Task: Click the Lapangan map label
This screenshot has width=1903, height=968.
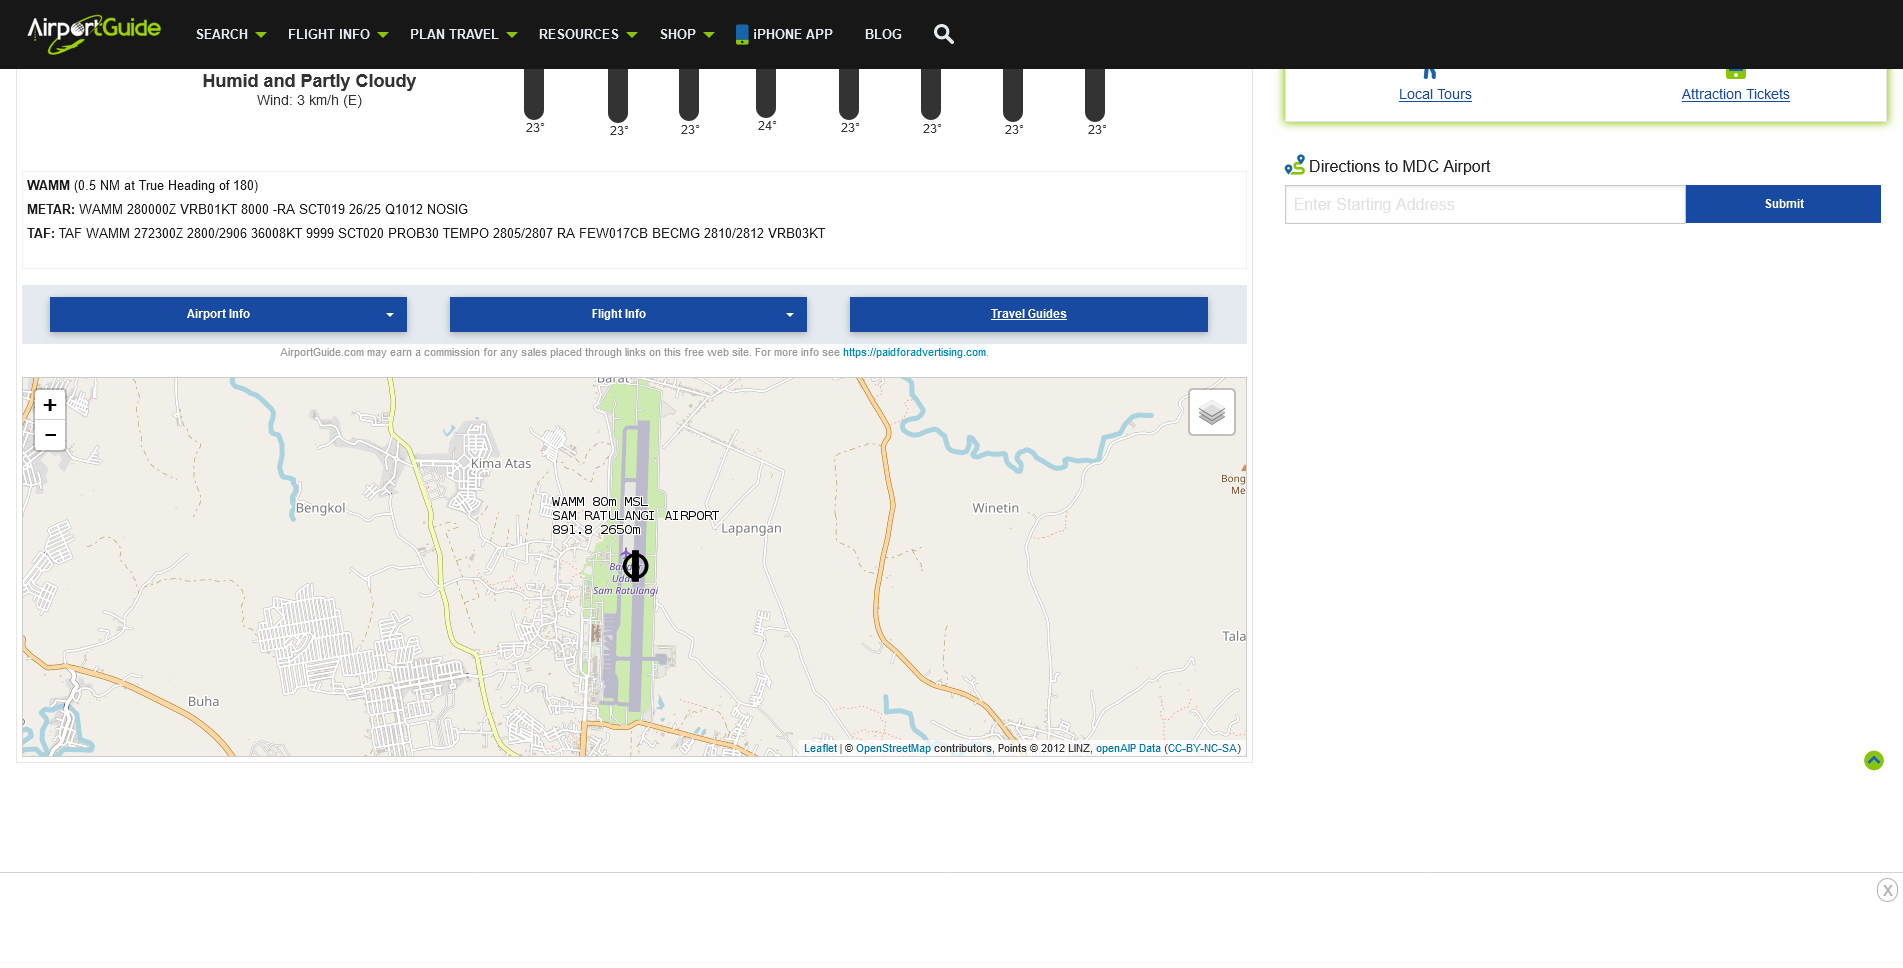Action: (751, 529)
